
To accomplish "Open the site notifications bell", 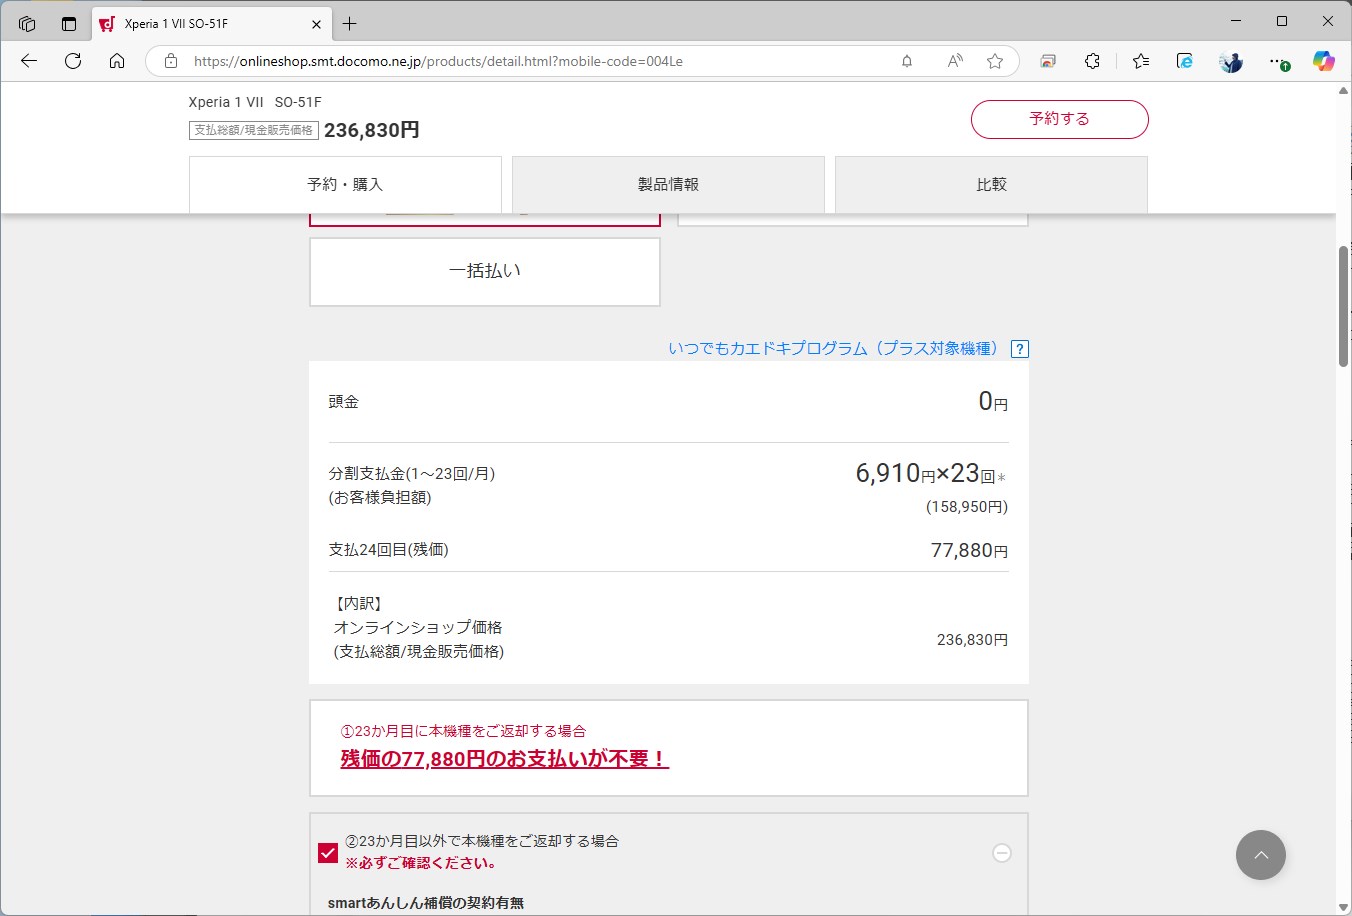I will click(906, 61).
